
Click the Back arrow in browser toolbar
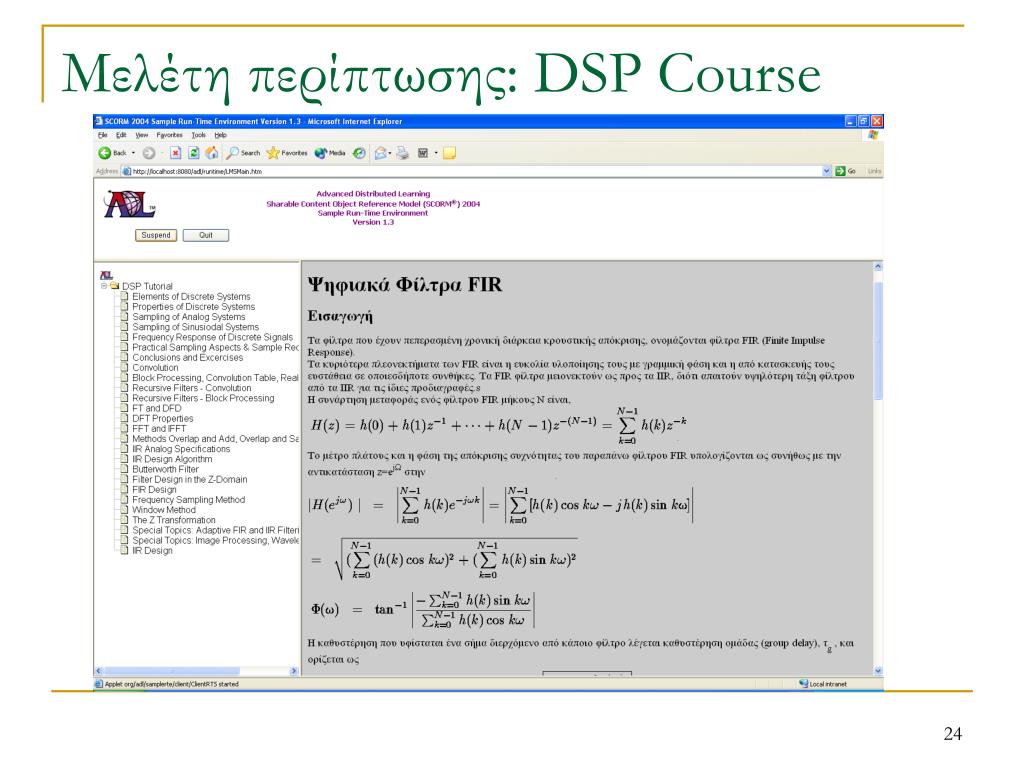click(x=104, y=153)
